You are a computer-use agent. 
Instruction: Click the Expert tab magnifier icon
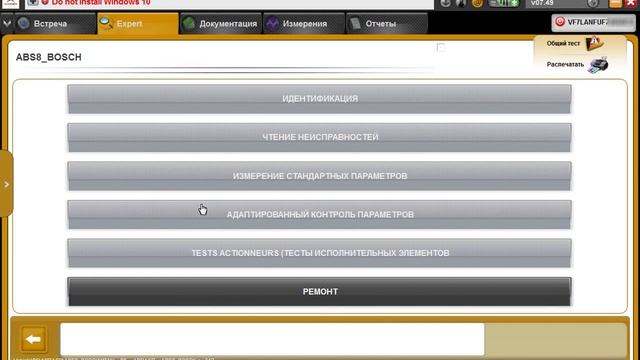coord(106,23)
